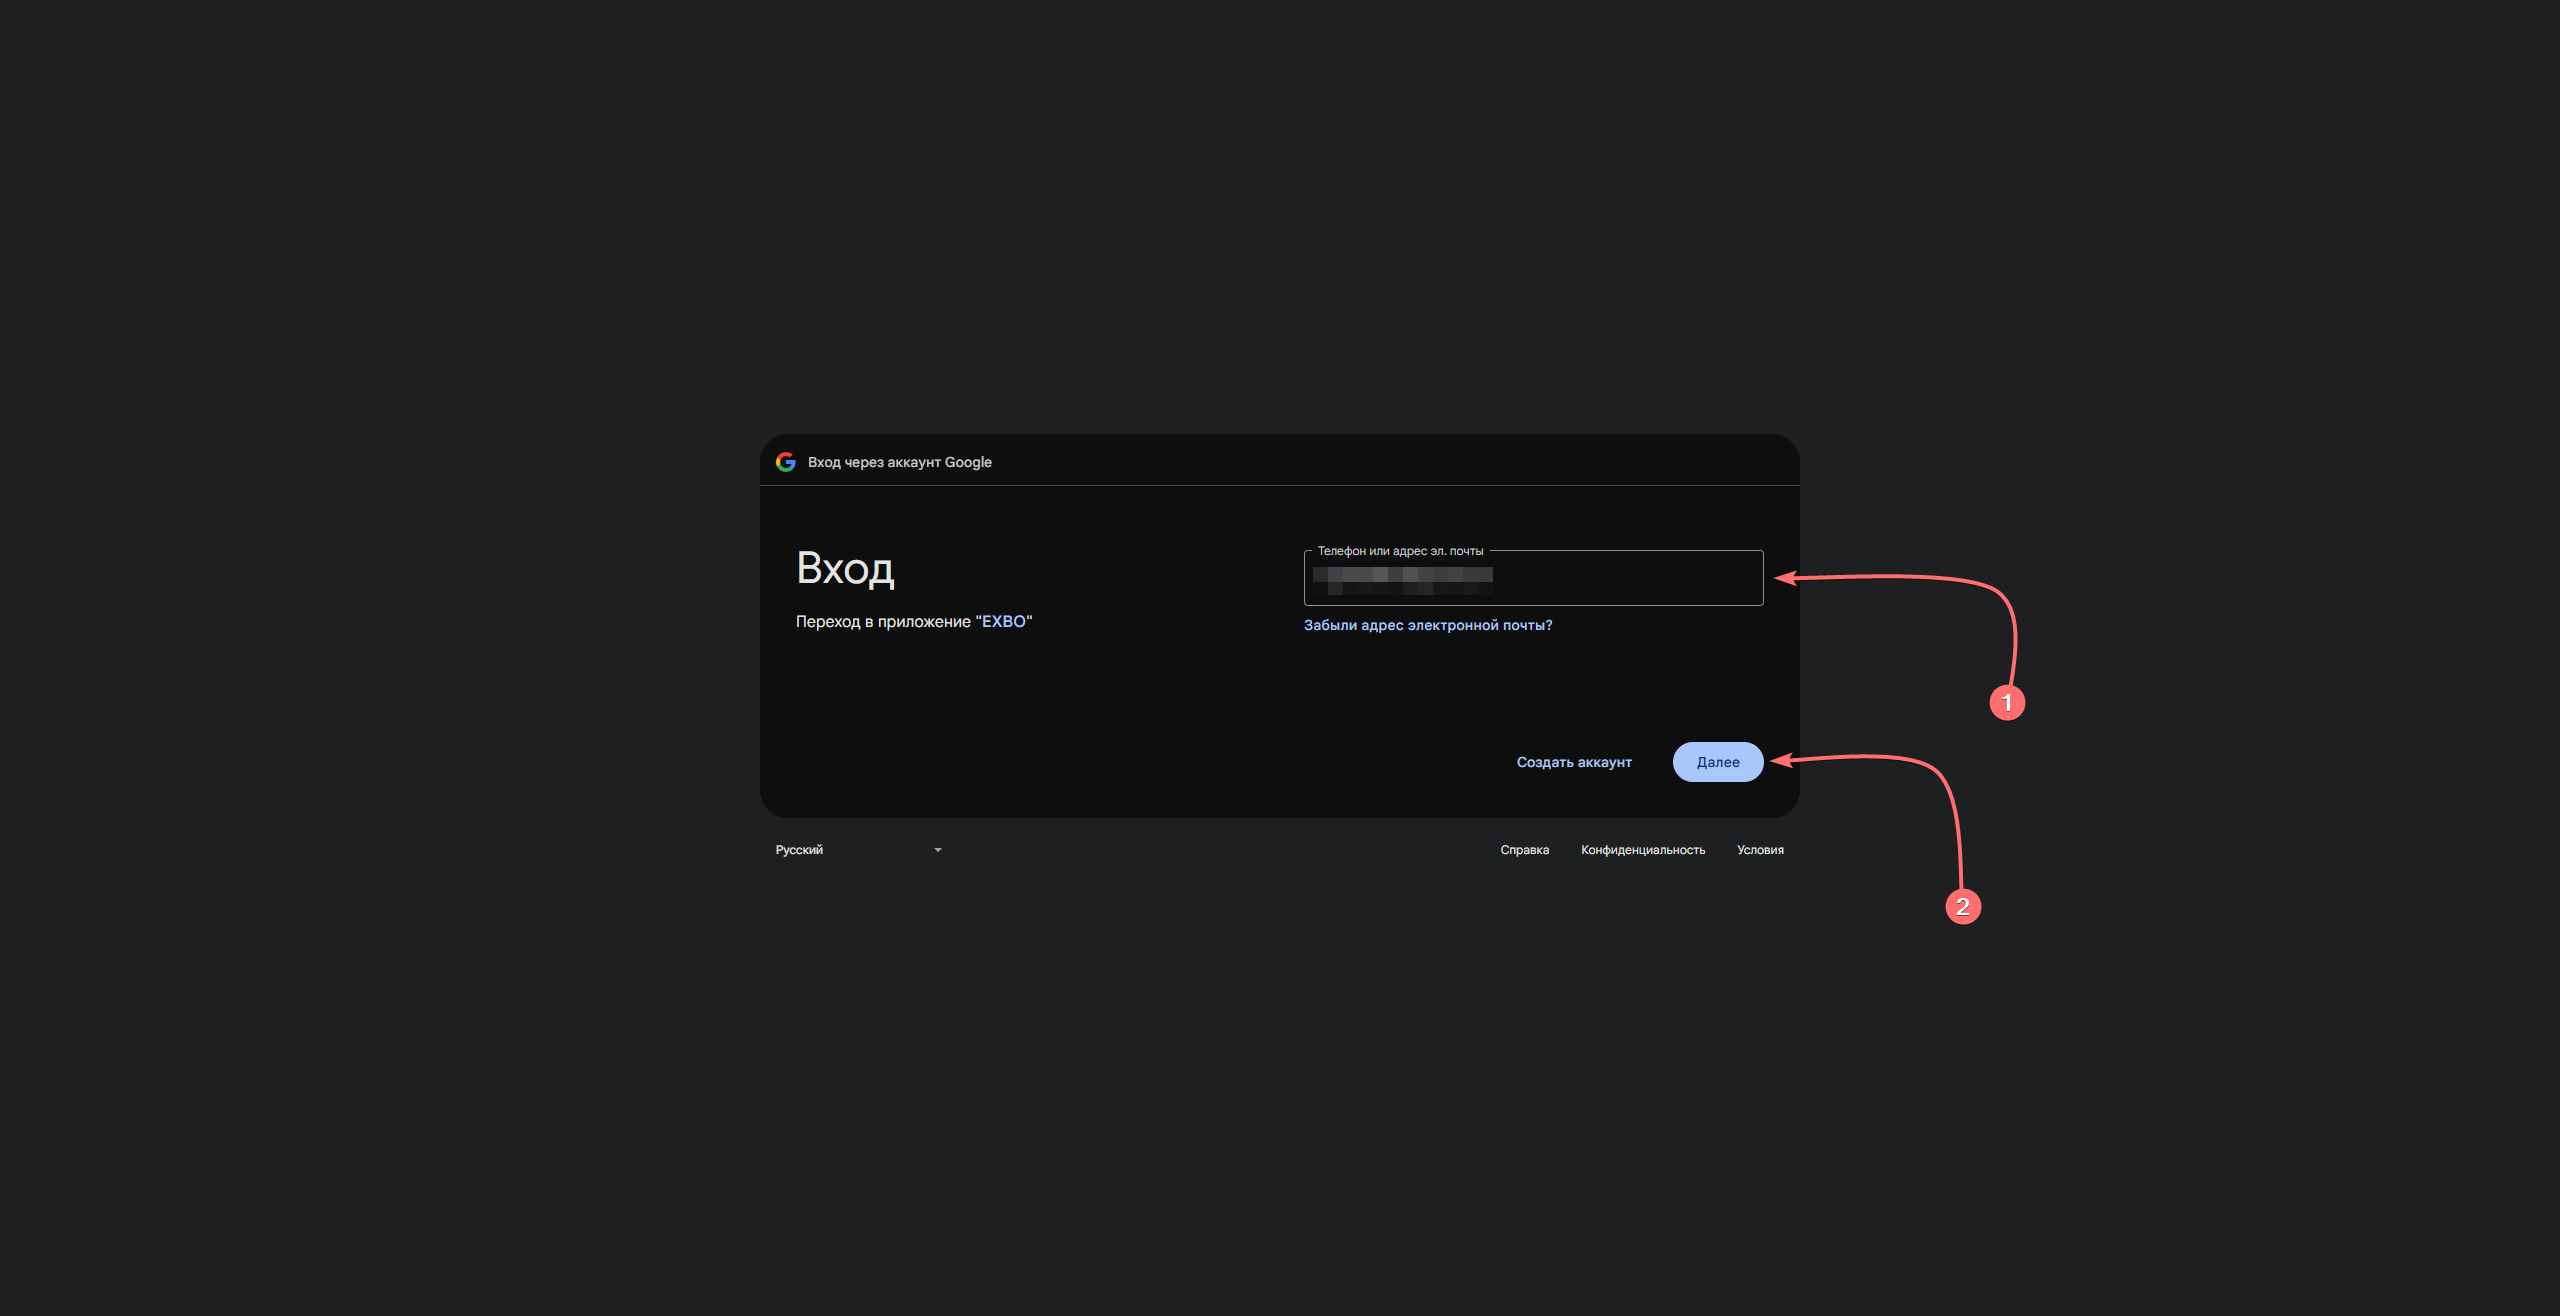Open the EXBO application link
This screenshot has height=1316, width=2560.
(x=1004, y=621)
